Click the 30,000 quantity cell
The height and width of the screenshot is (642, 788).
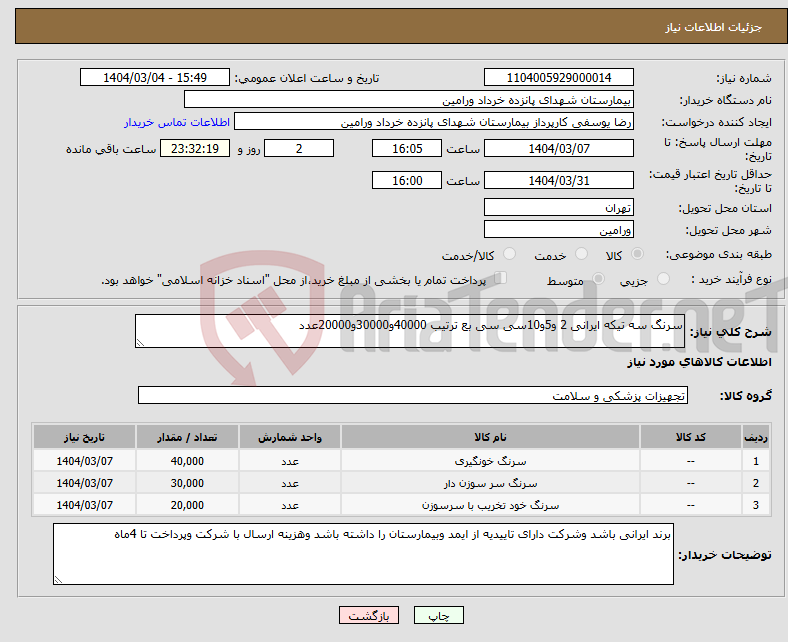click(187, 483)
